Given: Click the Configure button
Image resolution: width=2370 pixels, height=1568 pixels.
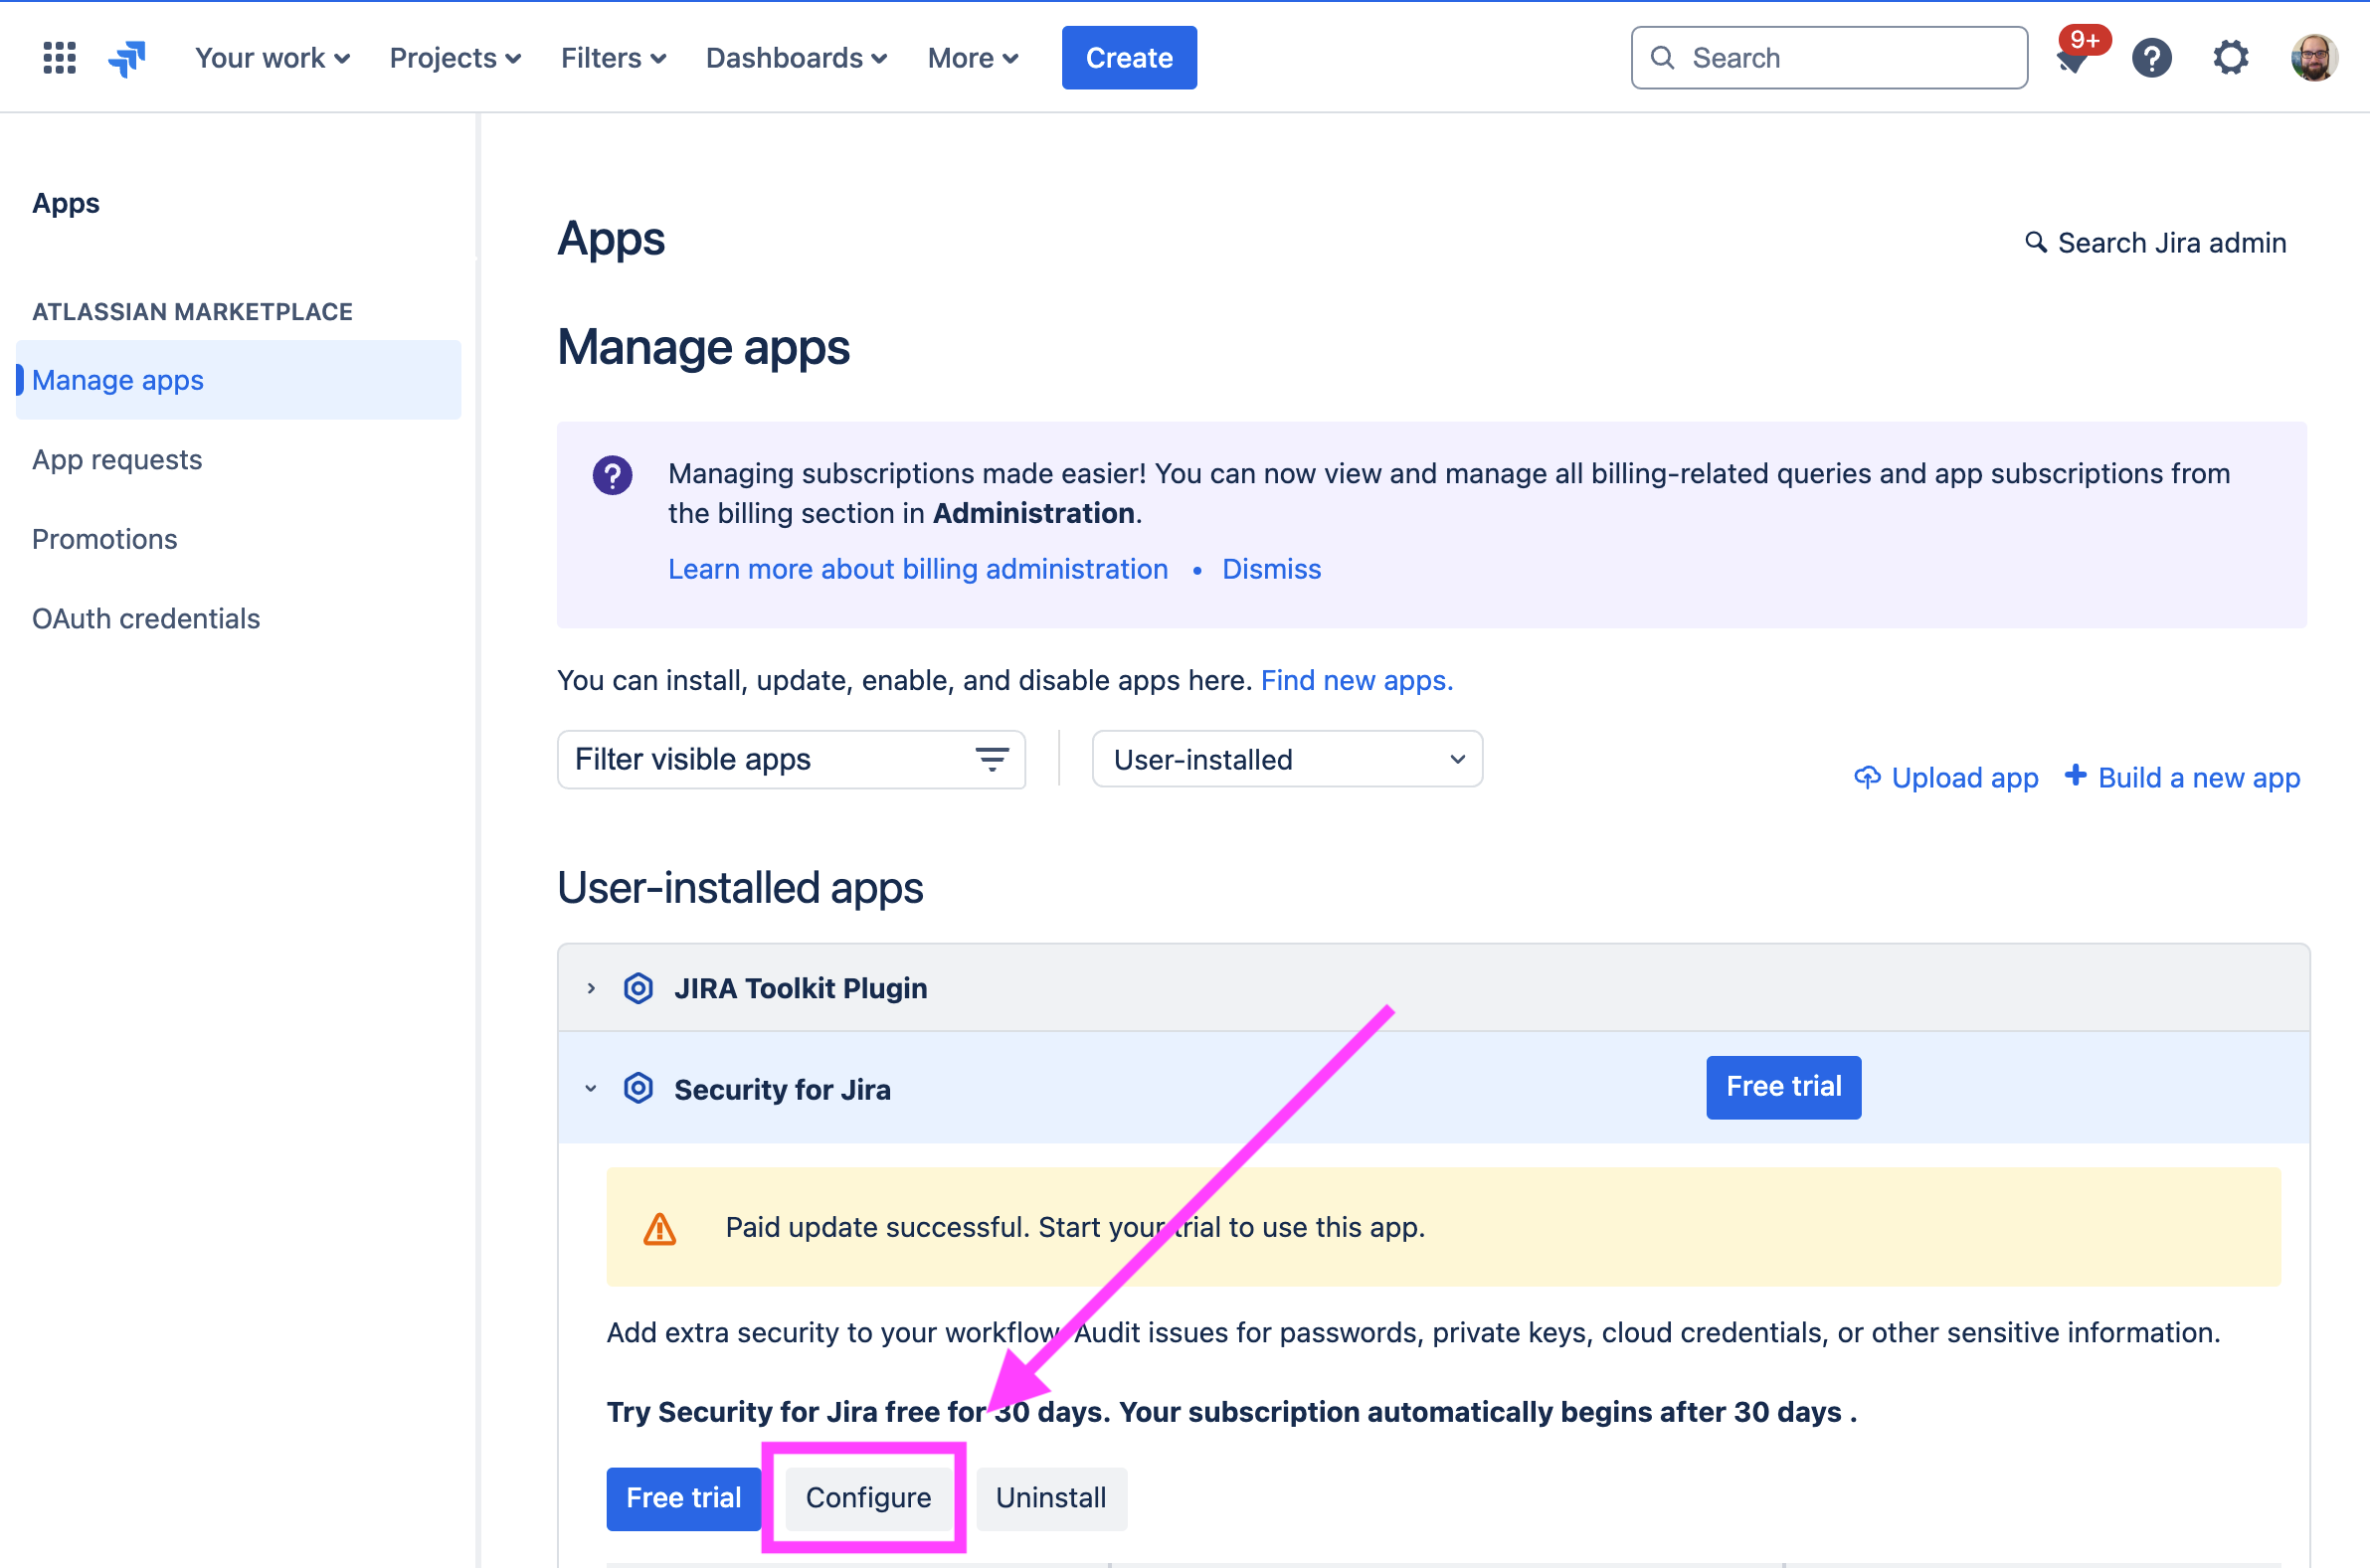Looking at the screenshot, I should [x=868, y=1498].
